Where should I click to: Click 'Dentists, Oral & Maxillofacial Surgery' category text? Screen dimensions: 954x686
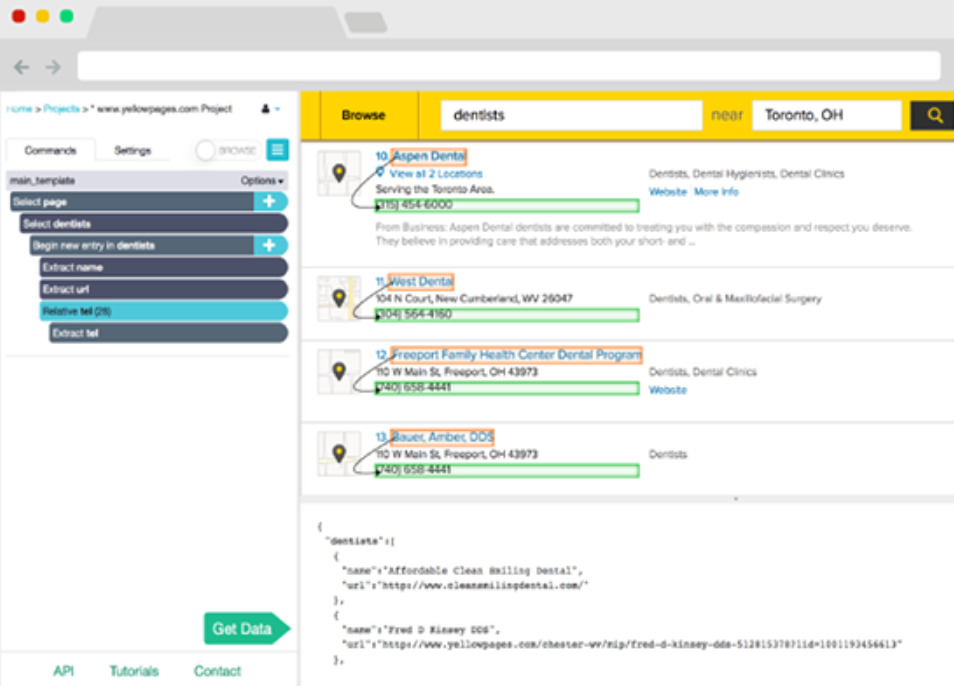[x=735, y=299]
